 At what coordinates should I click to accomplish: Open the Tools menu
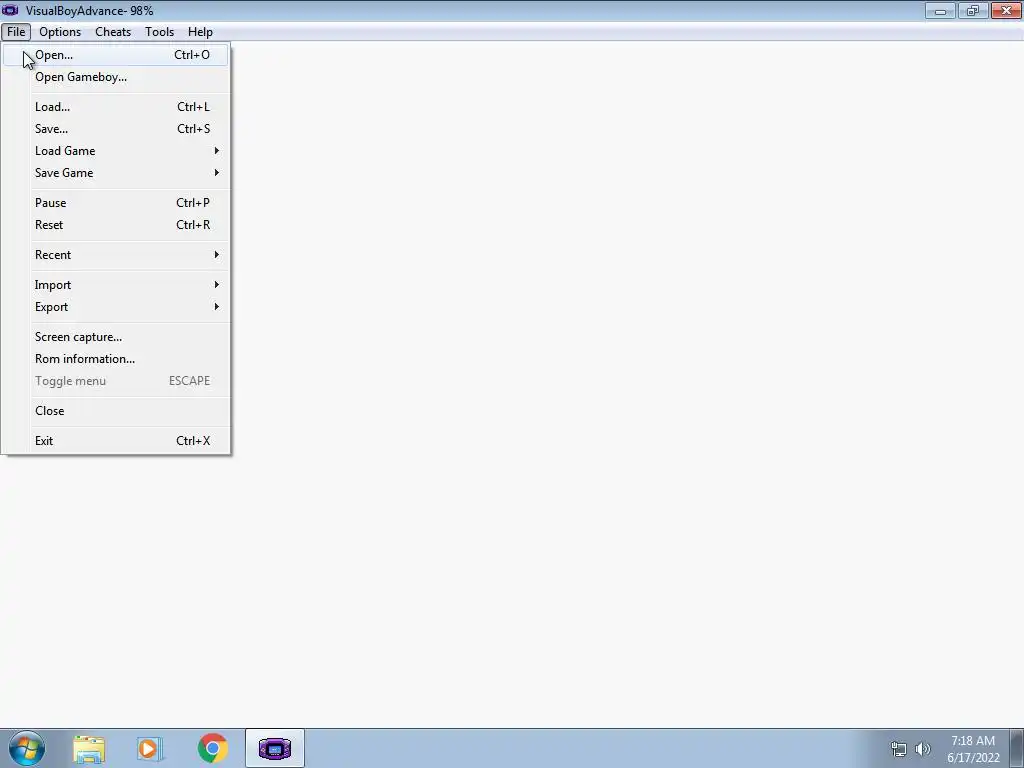[159, 32]
